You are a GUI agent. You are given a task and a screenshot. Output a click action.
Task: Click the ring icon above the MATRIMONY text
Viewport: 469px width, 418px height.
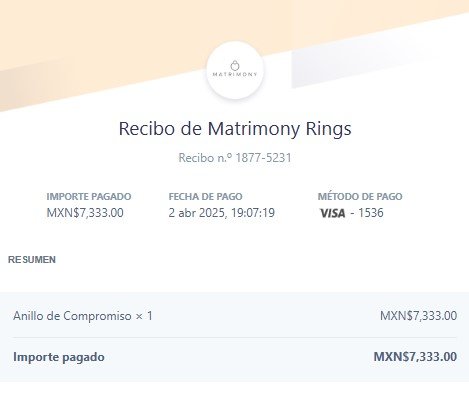[x=235, y=65]
